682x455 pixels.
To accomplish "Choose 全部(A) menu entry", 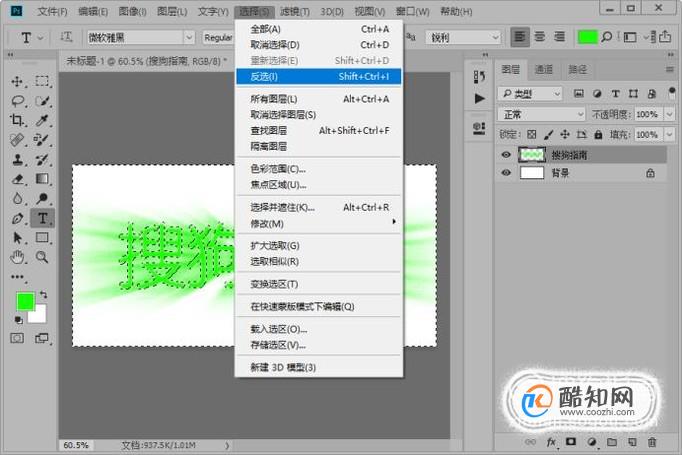I will click(318, 29).
